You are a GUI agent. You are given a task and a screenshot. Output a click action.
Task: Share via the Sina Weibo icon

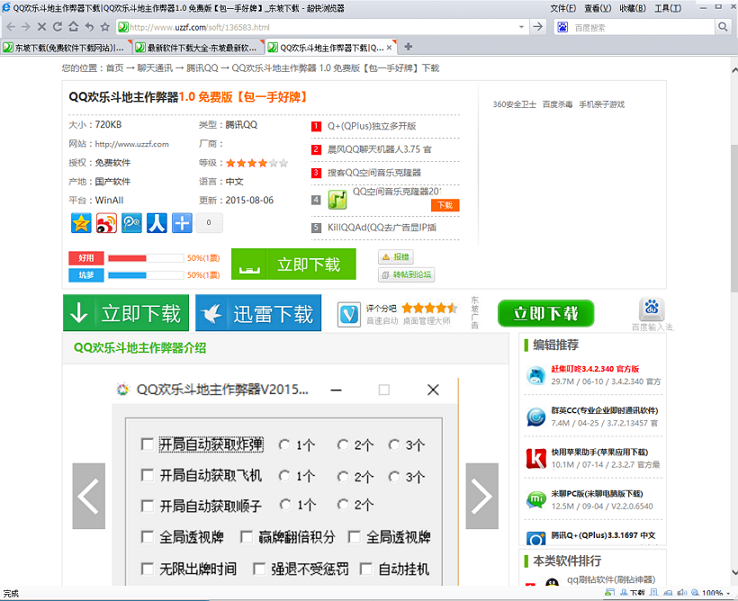click(106, 223)
